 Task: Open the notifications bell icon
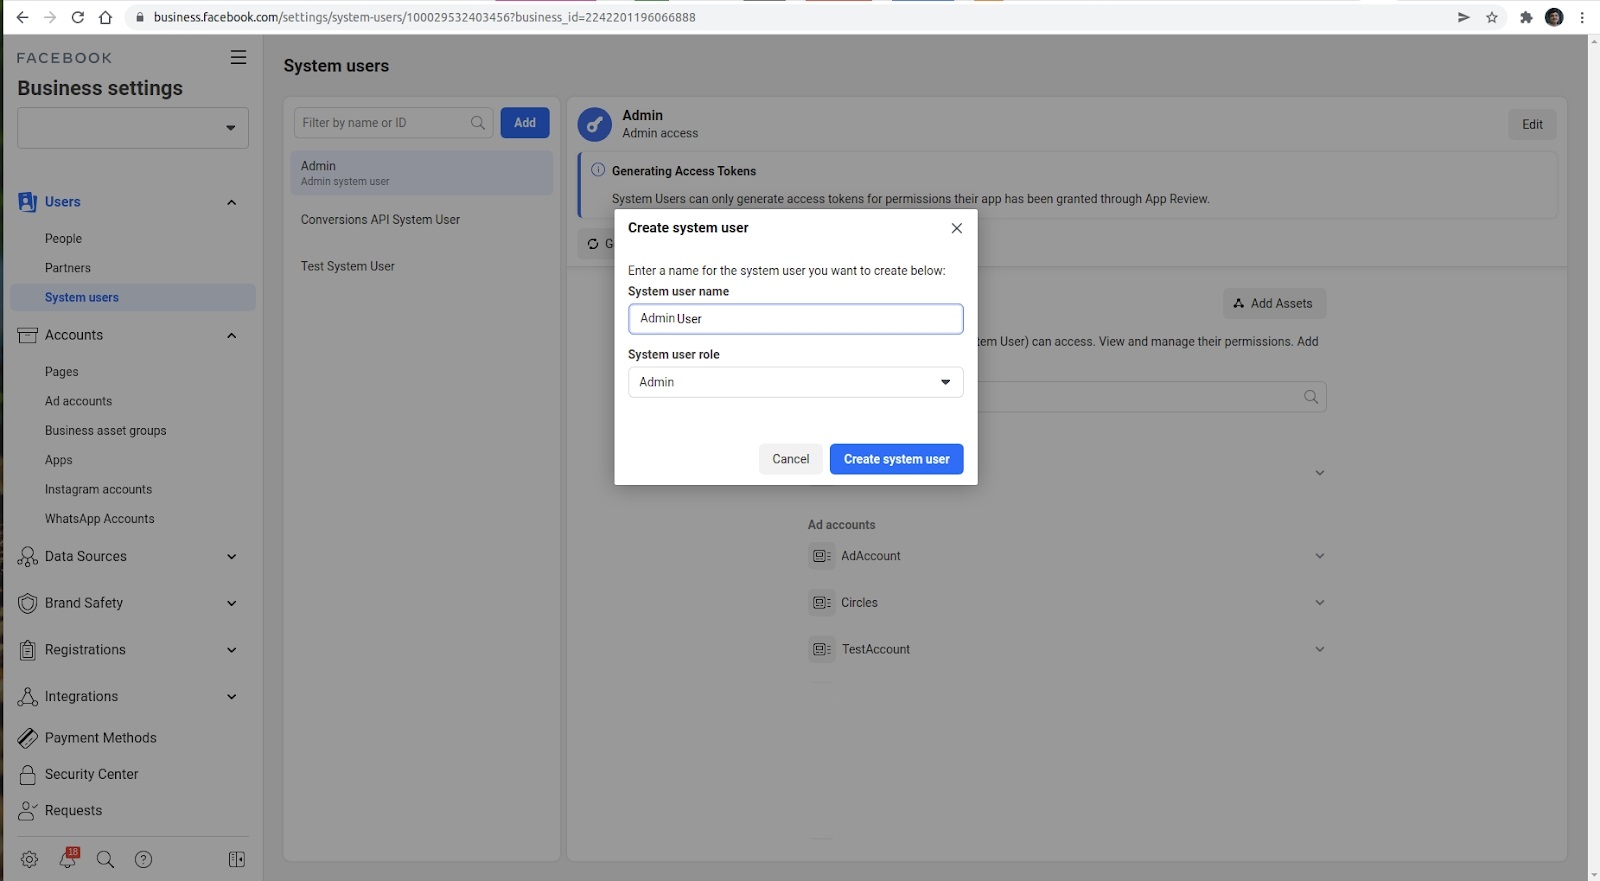pos(68,858)
